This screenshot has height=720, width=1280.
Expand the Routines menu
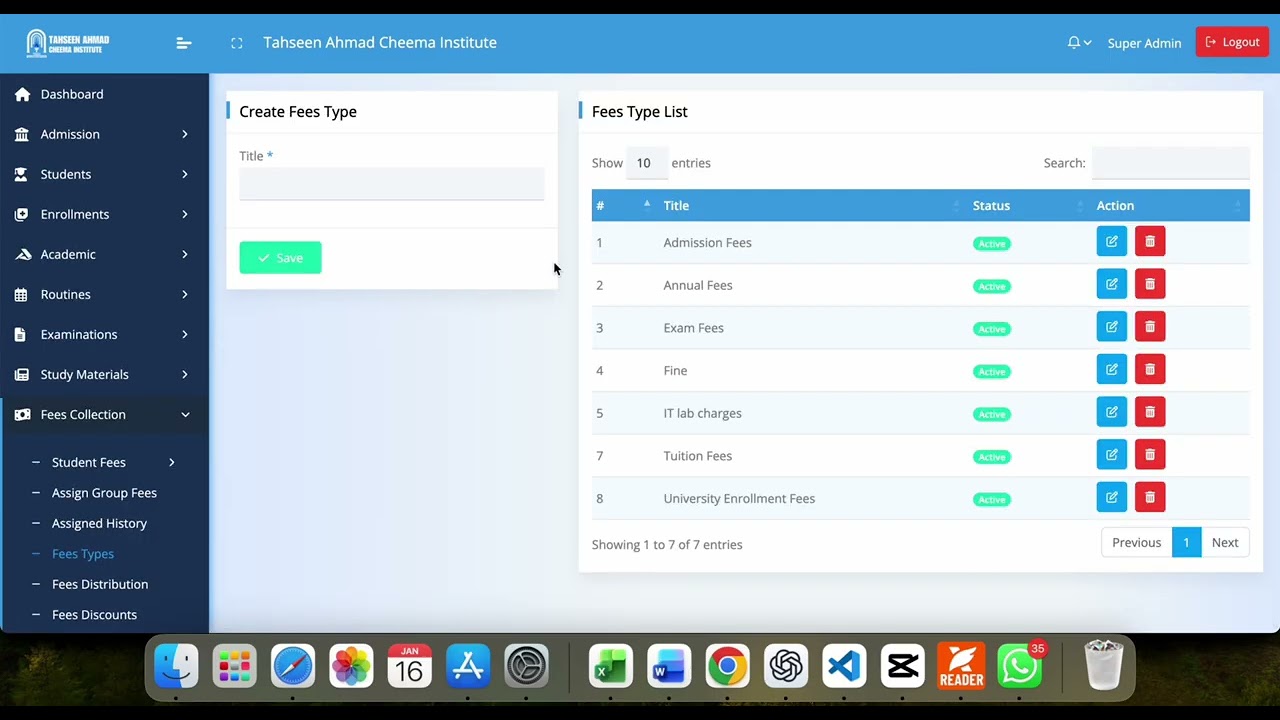click(102, 294)
